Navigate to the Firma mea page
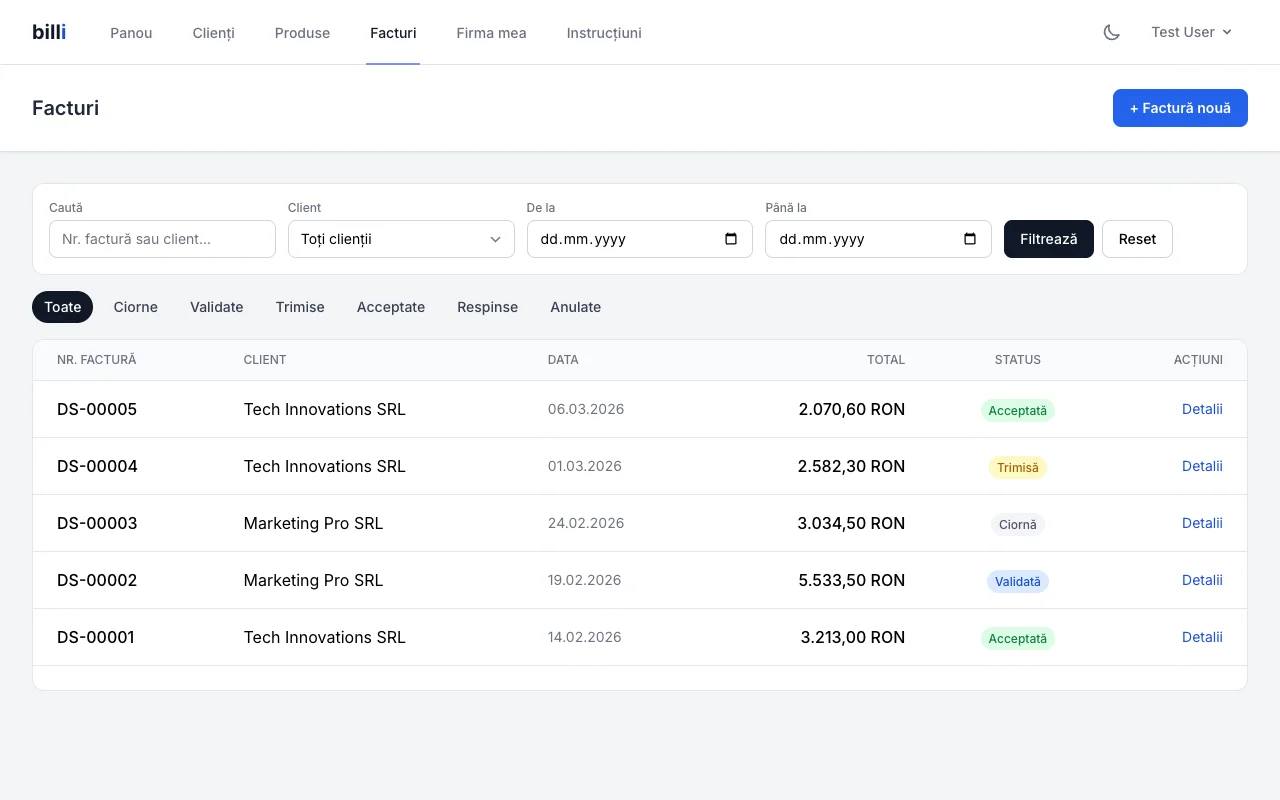1280x800 pixels. click(x=491, y=33)
